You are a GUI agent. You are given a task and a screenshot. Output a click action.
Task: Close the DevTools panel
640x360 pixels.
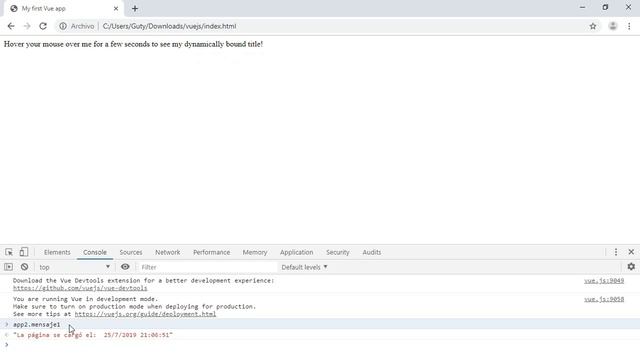tap(631, 252)
